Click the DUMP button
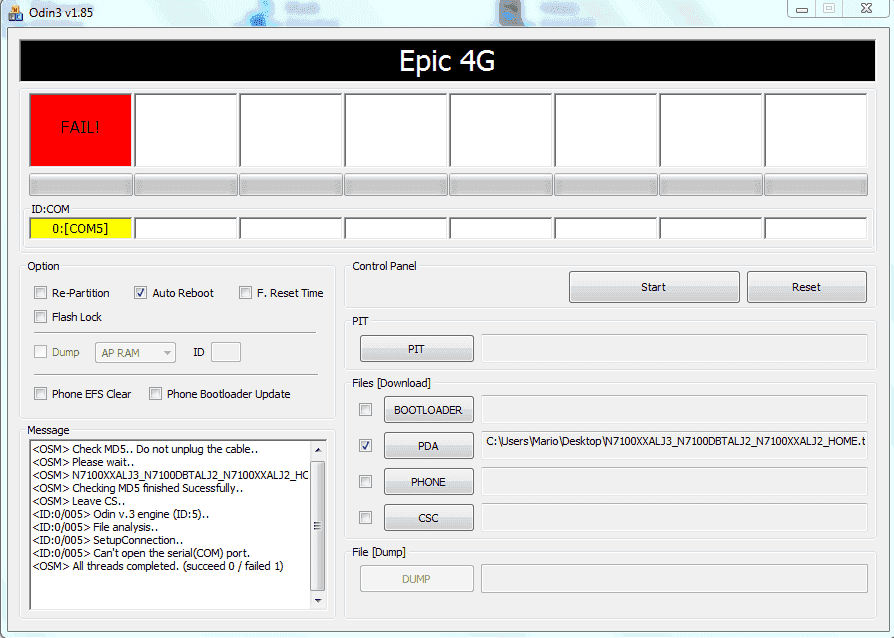The image size is (894, 638). (x=417, y=579)
